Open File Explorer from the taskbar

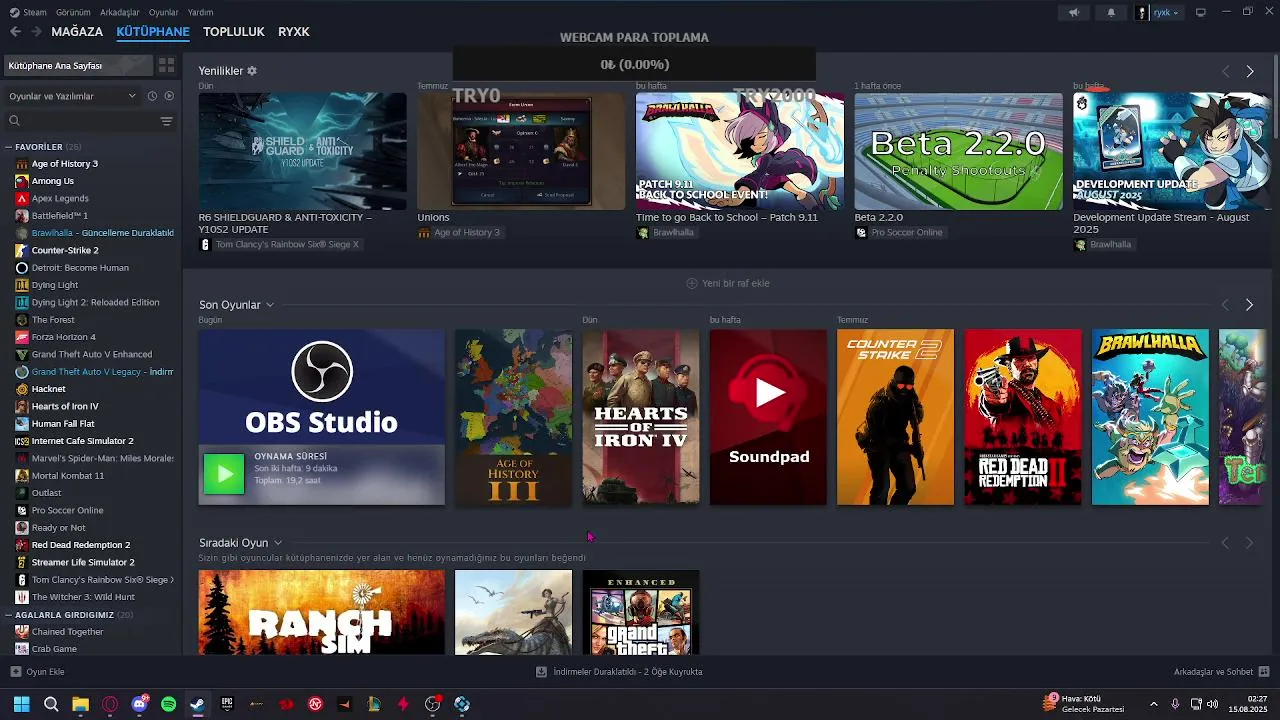(80, 704)
